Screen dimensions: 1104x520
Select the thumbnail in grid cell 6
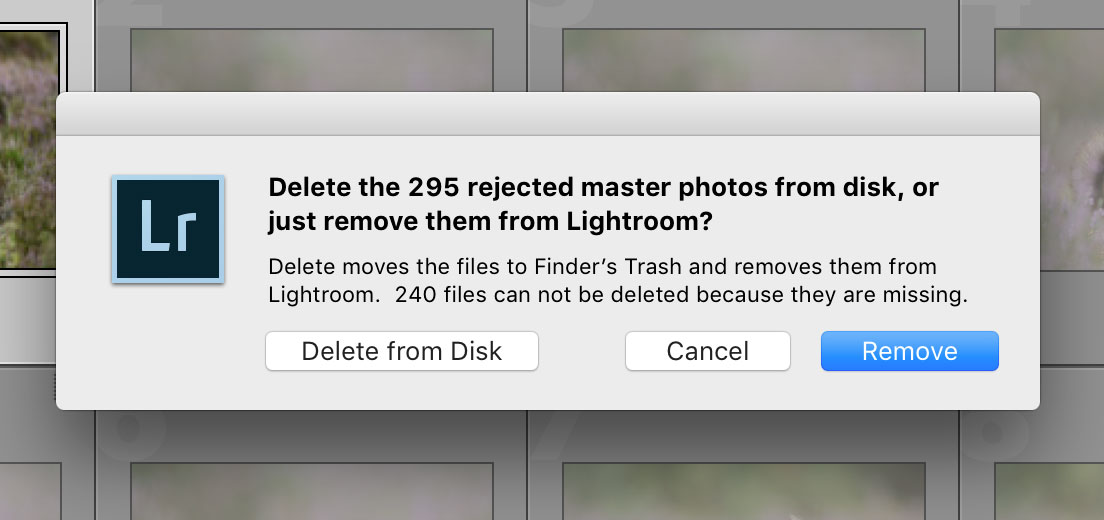311,491
